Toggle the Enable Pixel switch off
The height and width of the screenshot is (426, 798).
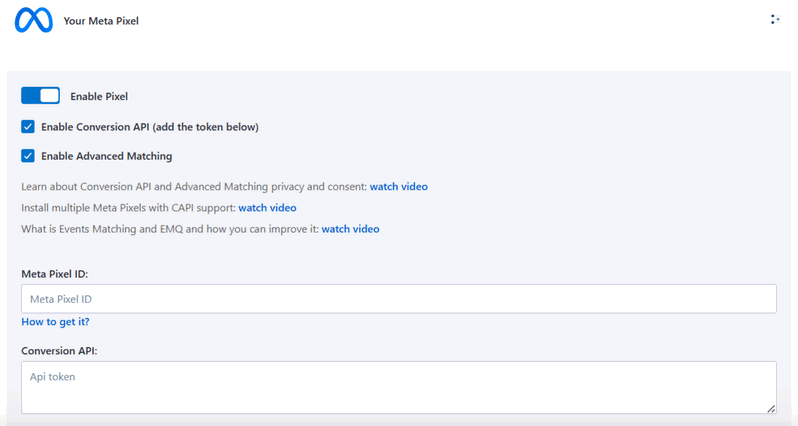(40, 96)
